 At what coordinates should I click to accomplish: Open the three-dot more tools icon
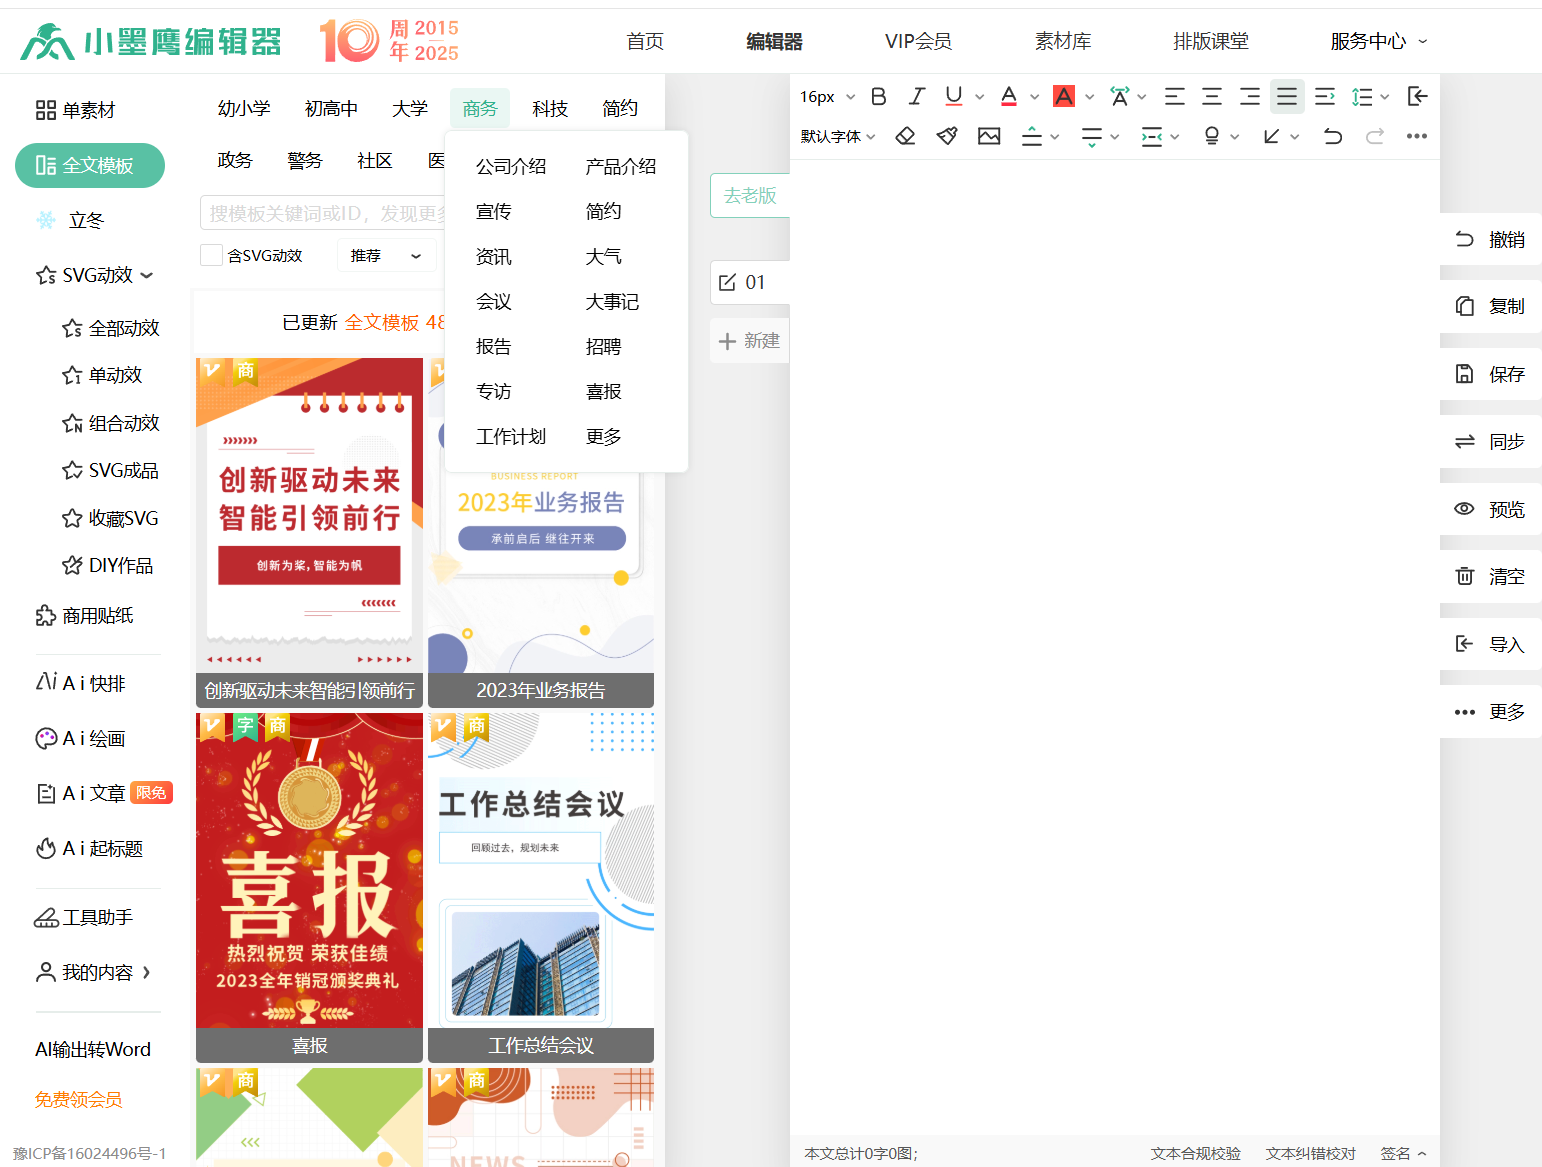coord(1416,136)
